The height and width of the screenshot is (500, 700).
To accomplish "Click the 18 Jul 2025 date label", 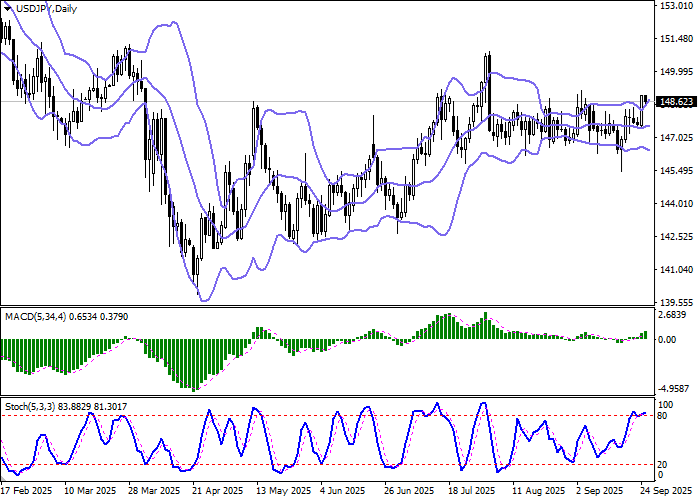I will tap(472, 492).
